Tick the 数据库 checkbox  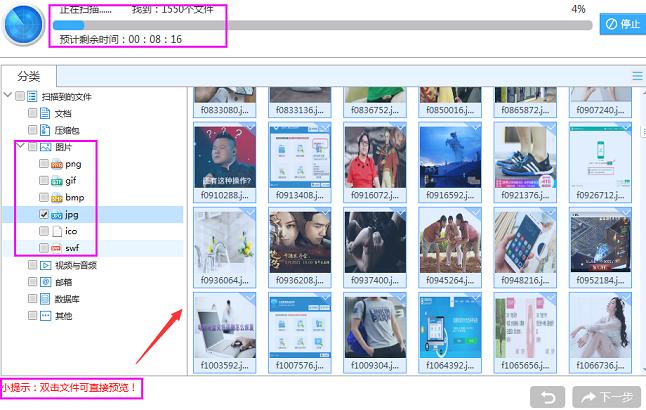click(33, 298)
